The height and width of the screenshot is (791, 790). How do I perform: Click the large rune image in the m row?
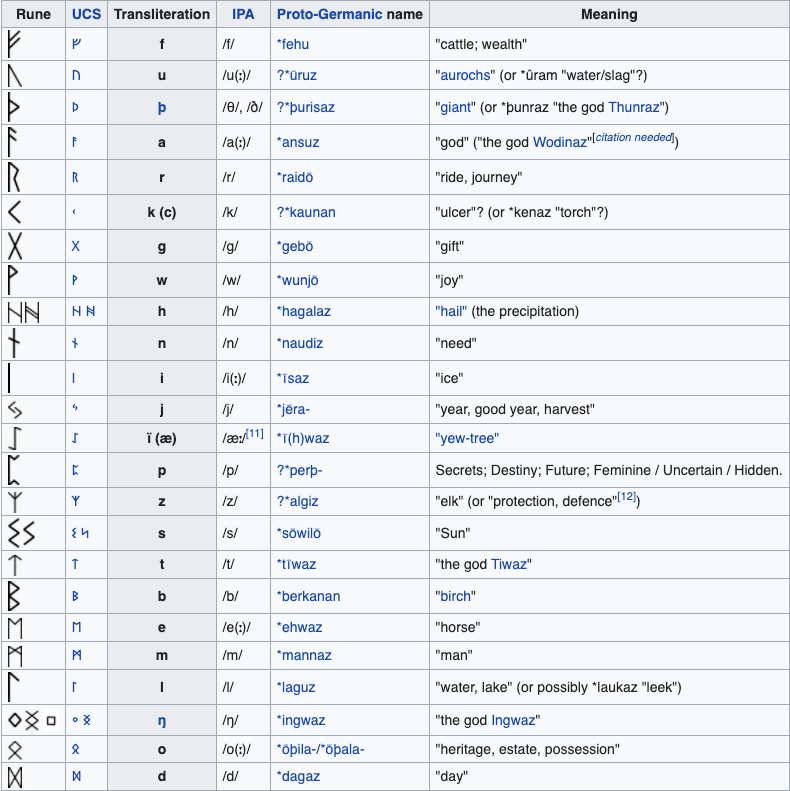point(15,656)
